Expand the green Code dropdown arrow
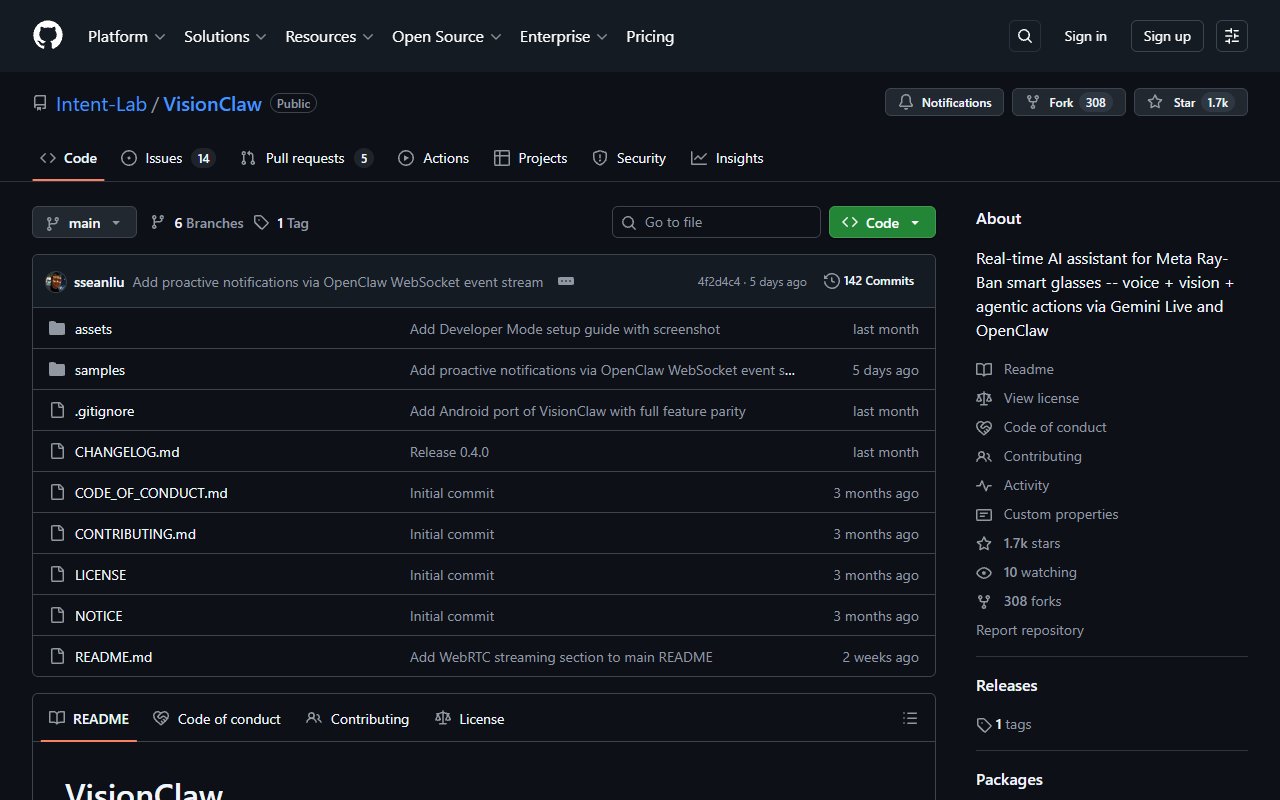 (x=914, y=222)
